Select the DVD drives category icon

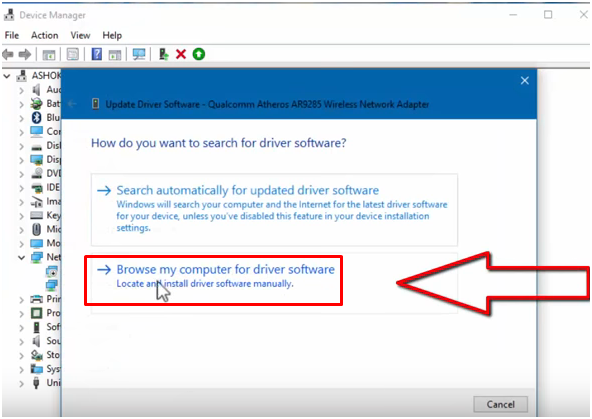click(37, 173)
